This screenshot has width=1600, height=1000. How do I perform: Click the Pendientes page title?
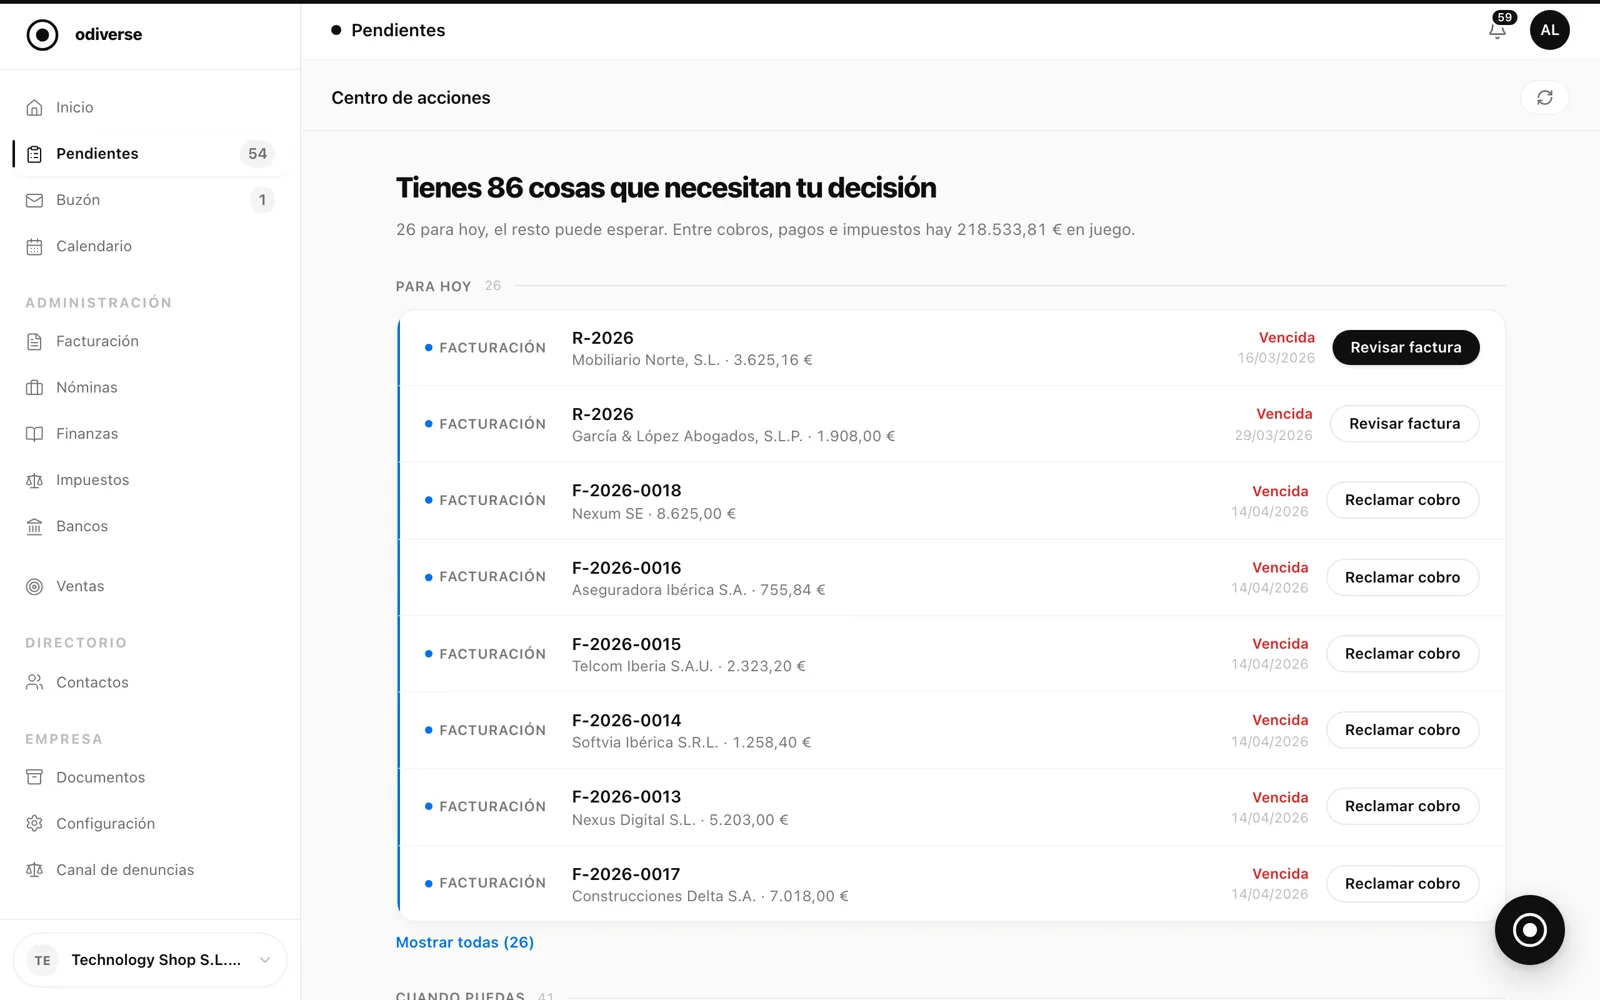[398, 30]
